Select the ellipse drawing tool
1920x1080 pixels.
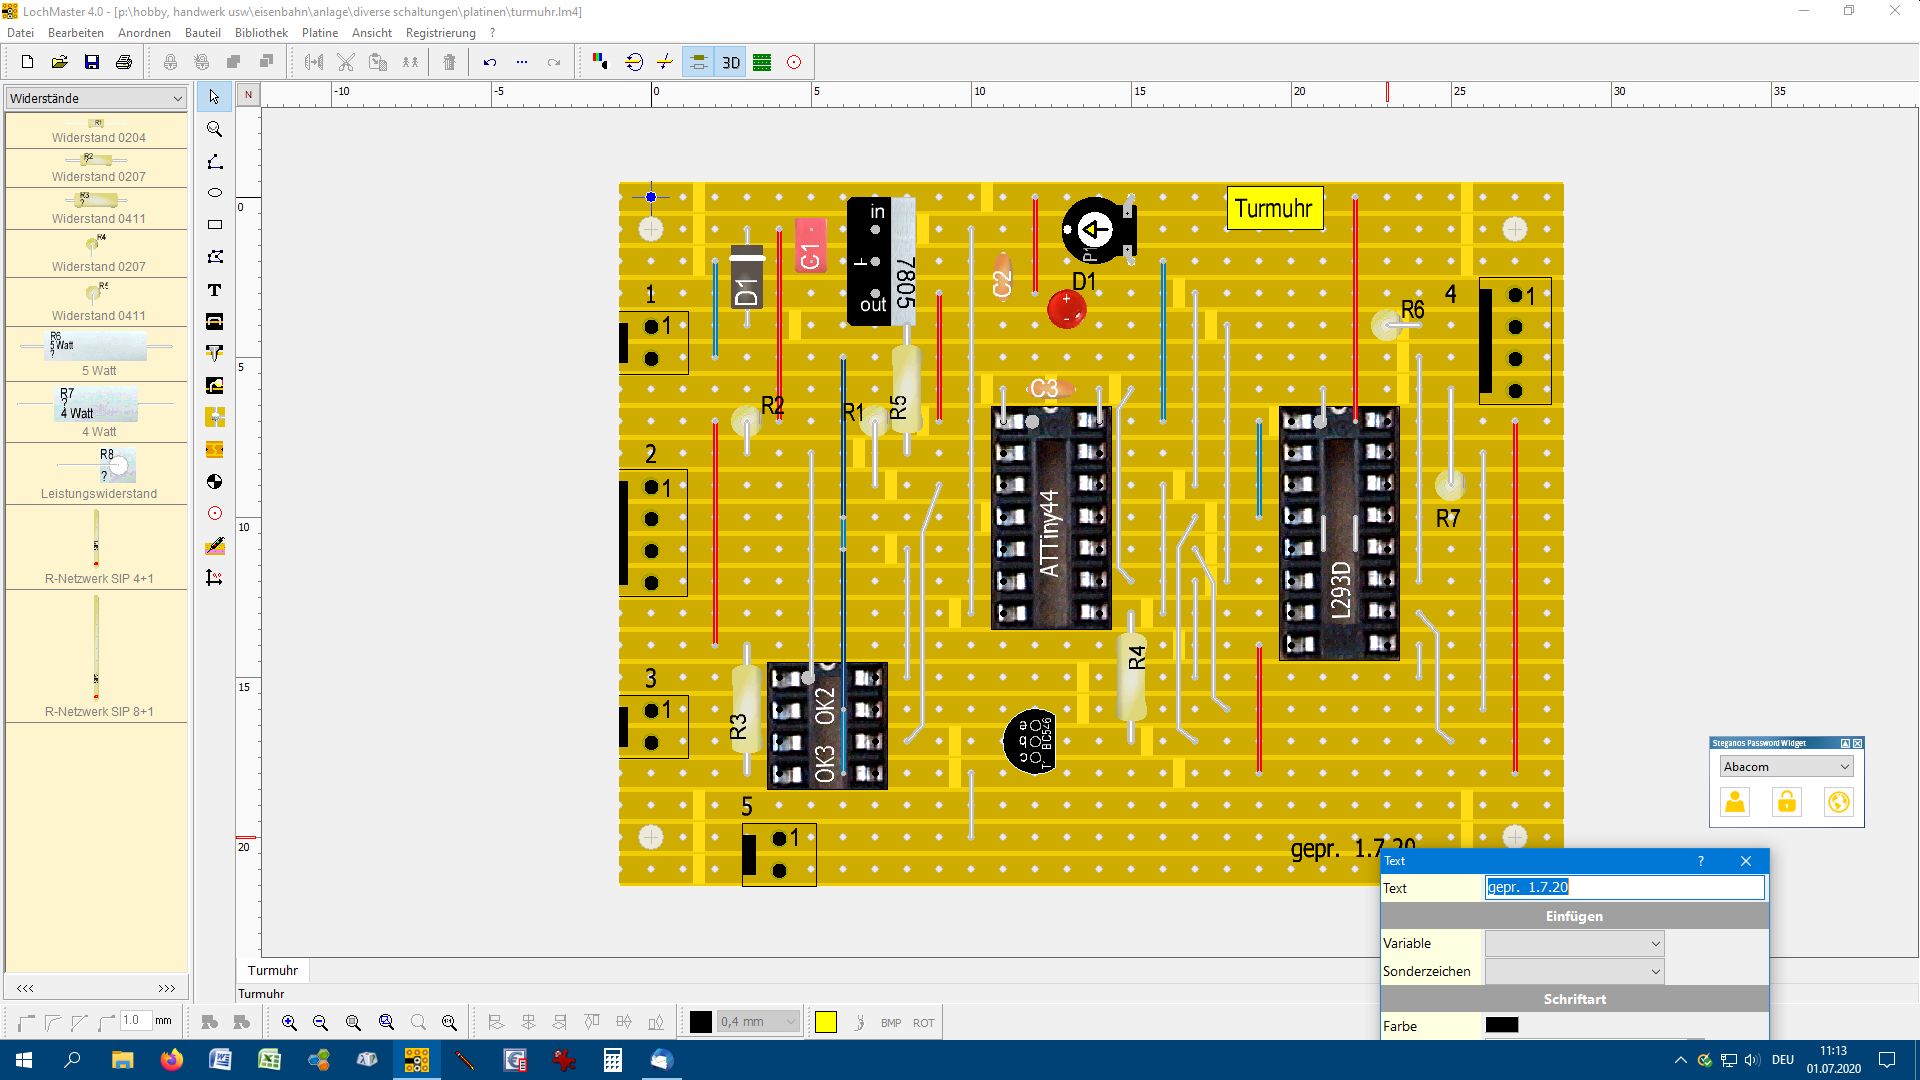coord(214,193)
